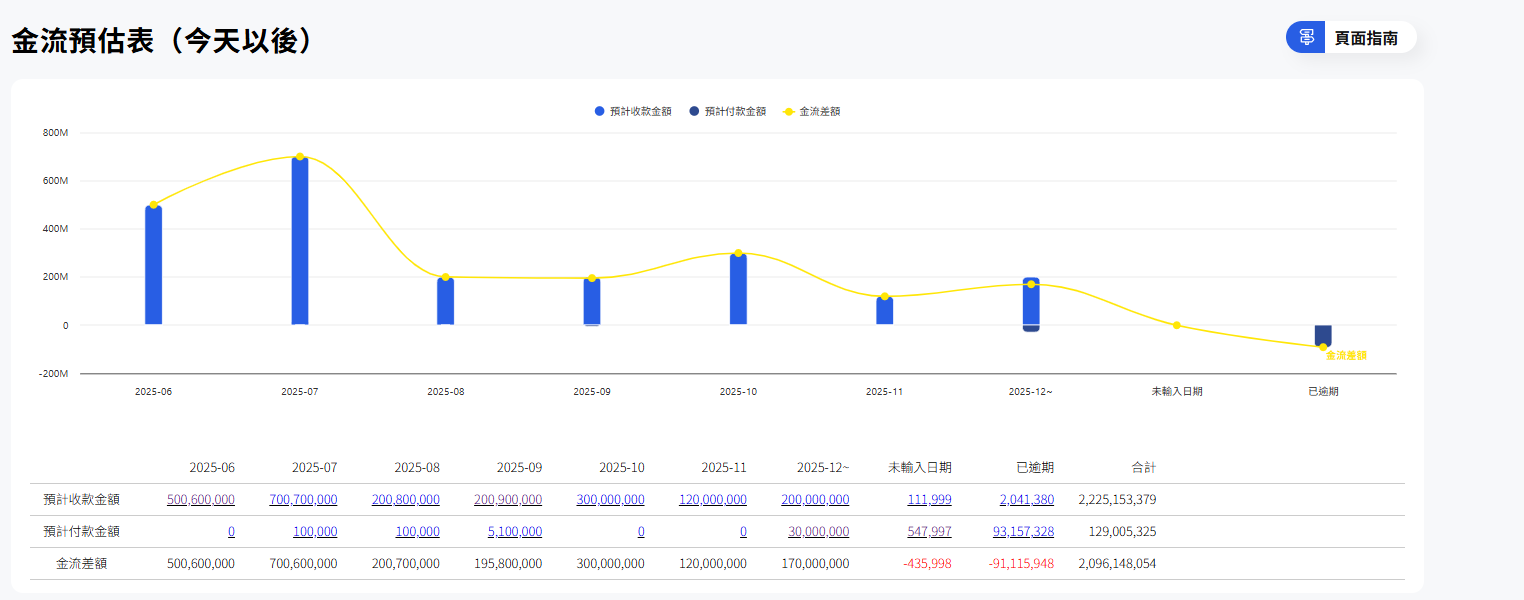
Task: Select difference value 700,600,000
Action: [303, 564]
